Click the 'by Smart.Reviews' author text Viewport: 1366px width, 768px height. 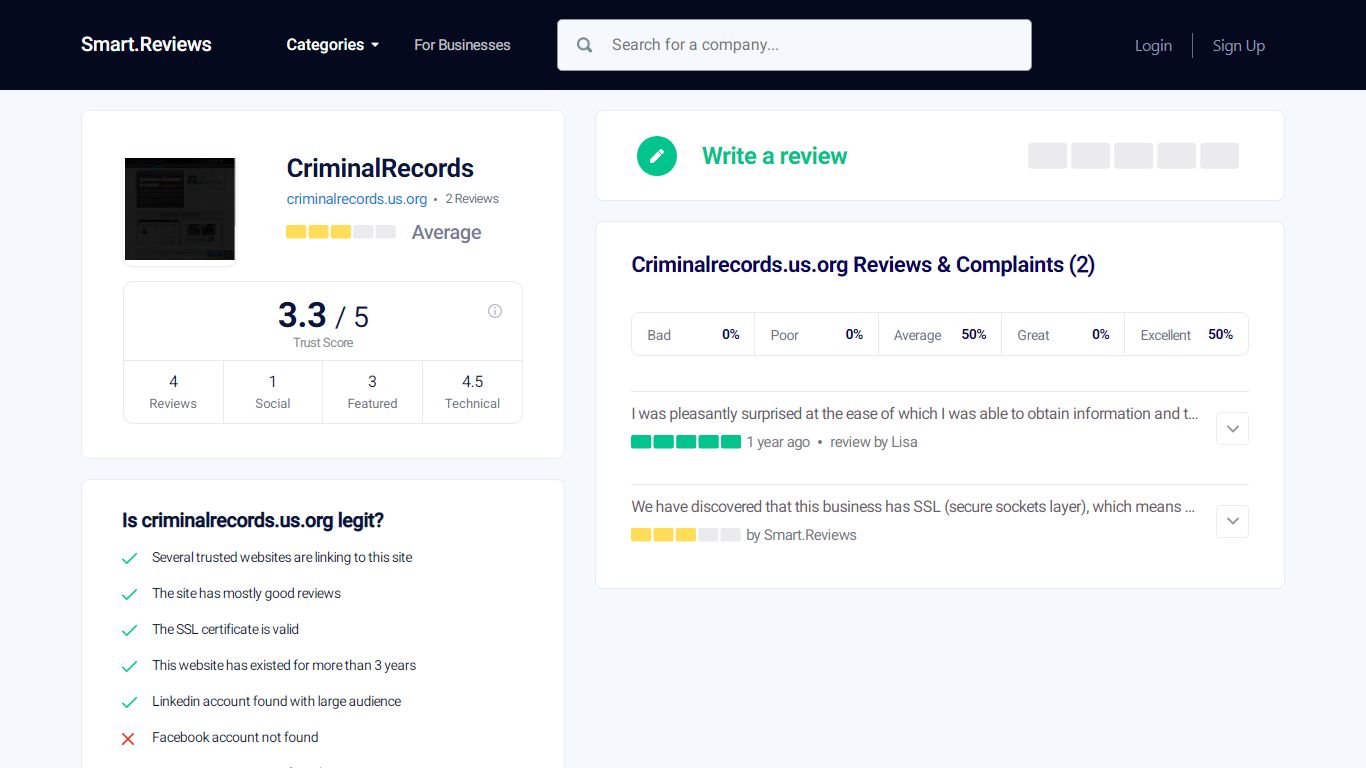[x=801, y=535]
